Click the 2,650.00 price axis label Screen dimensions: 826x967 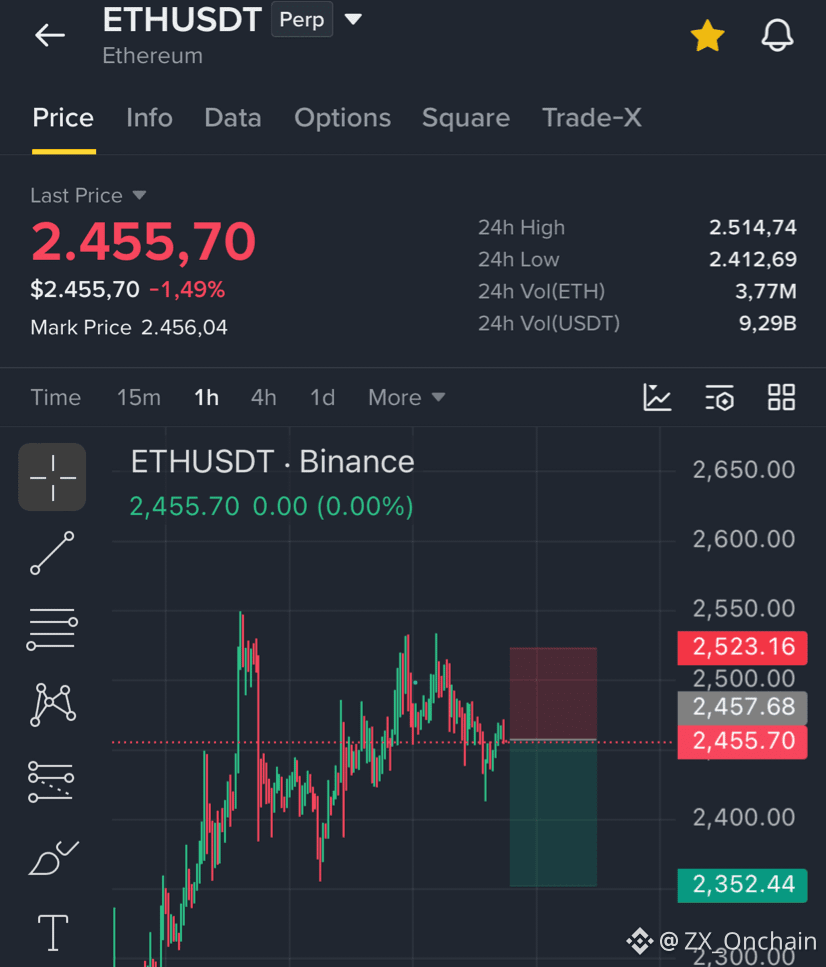coord(744,471)
